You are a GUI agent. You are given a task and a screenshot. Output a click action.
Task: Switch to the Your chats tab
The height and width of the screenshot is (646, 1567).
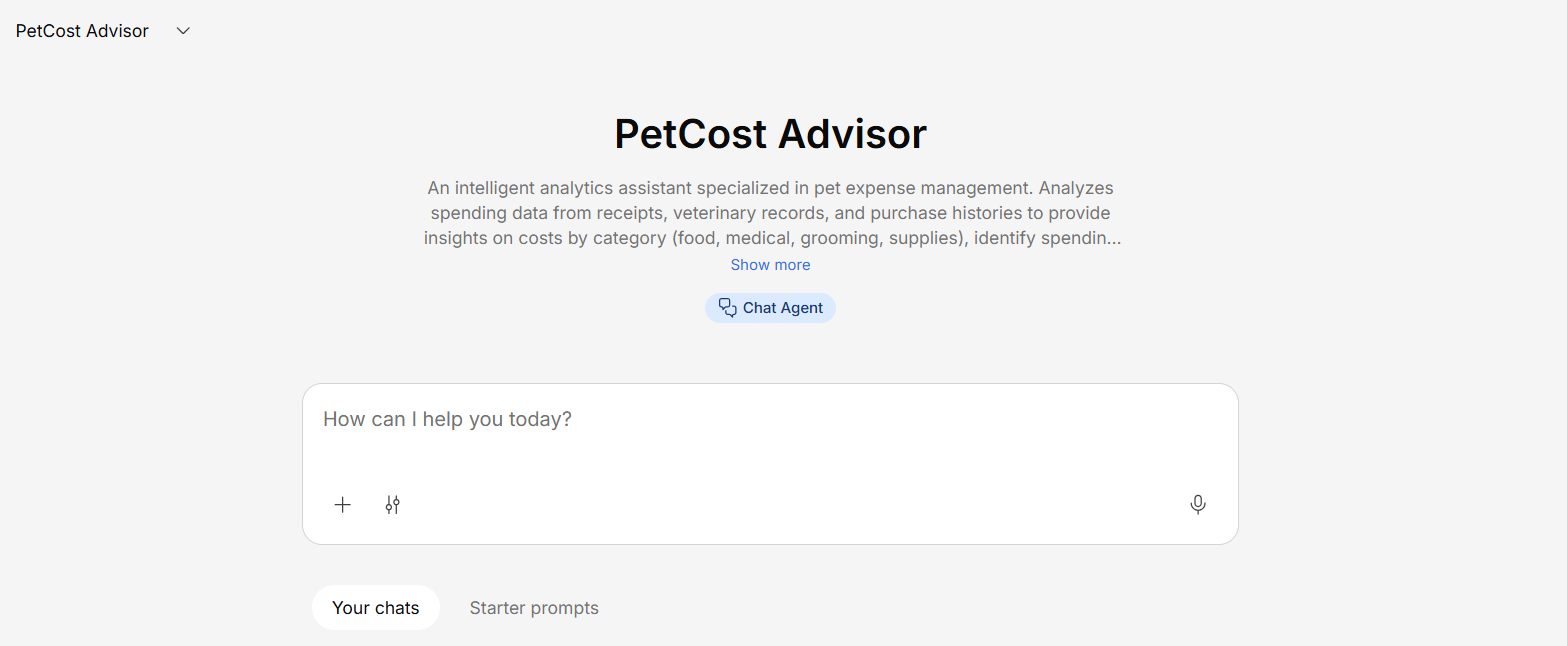376,608
